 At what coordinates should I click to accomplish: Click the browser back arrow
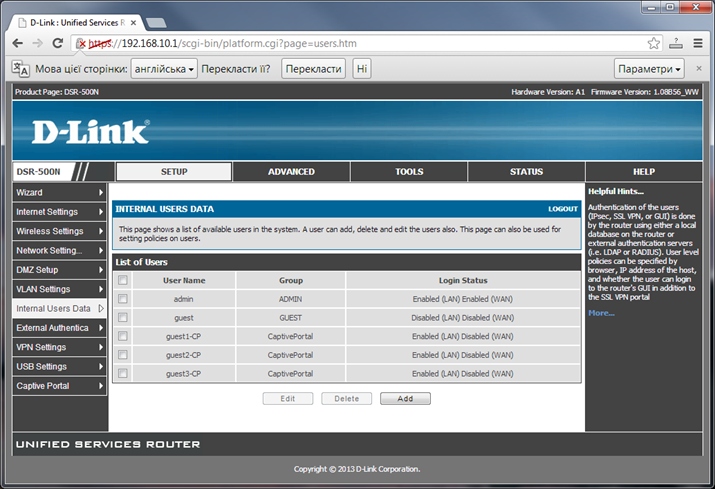[x=17, y=44]
